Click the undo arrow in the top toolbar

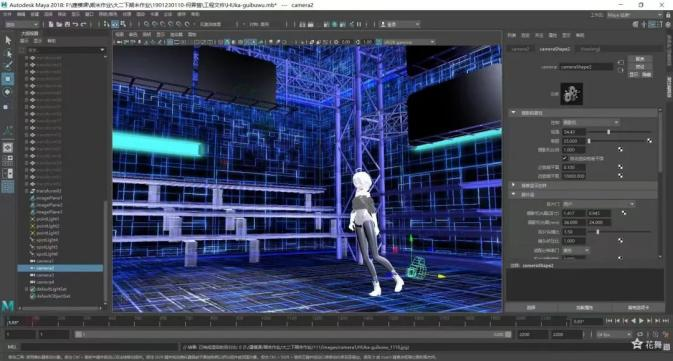(x=76, y=24)
